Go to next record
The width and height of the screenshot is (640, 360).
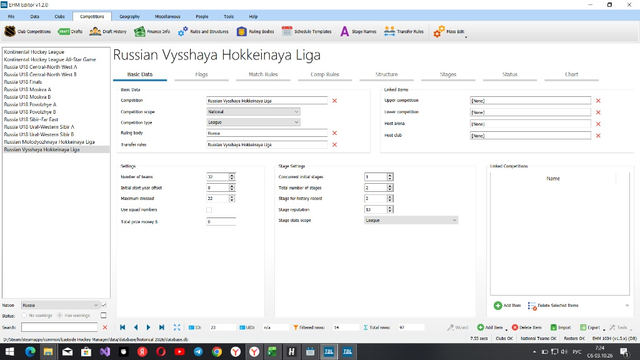coord(149,327)
